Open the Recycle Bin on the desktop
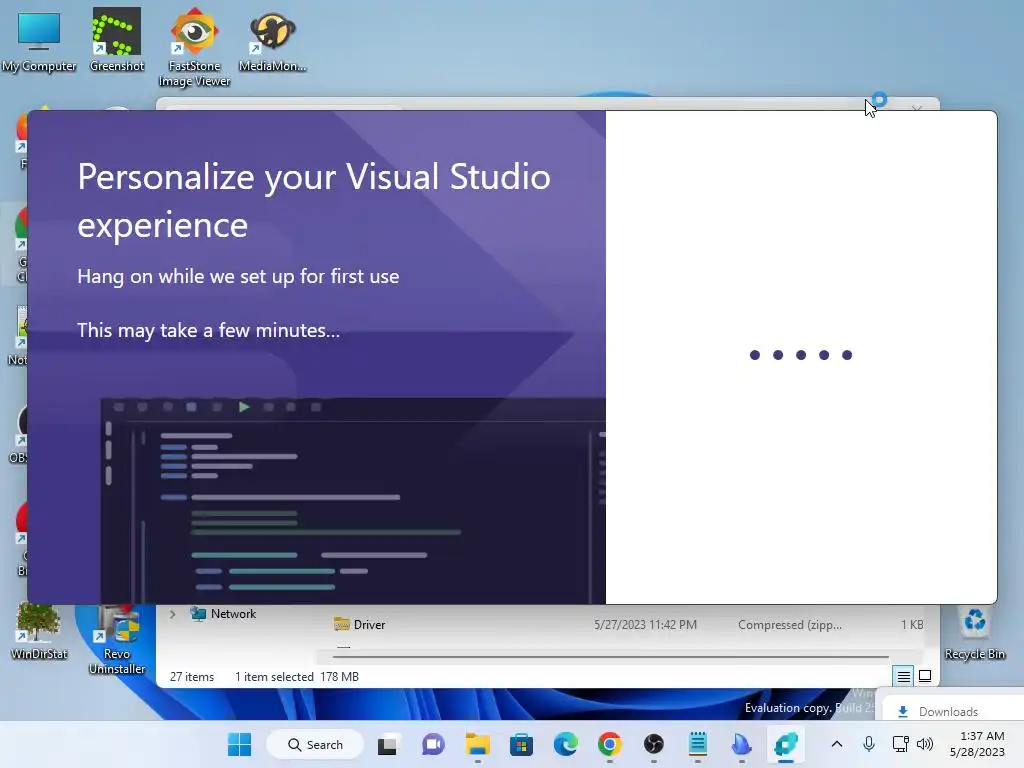Screen dimensions: 1024x768 pos(974,632)
